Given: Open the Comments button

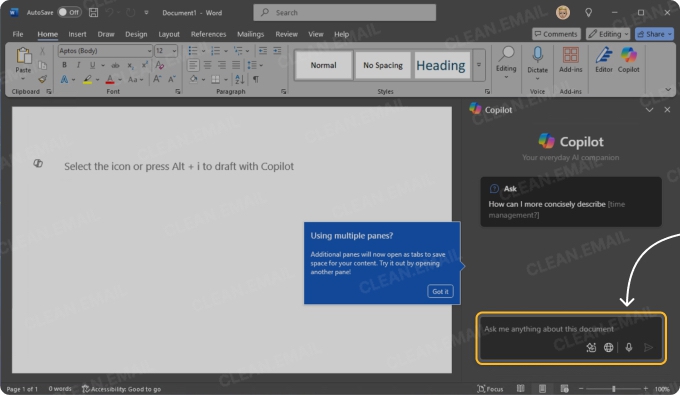Looking at the screenshot, I should [x=556, y=34].
